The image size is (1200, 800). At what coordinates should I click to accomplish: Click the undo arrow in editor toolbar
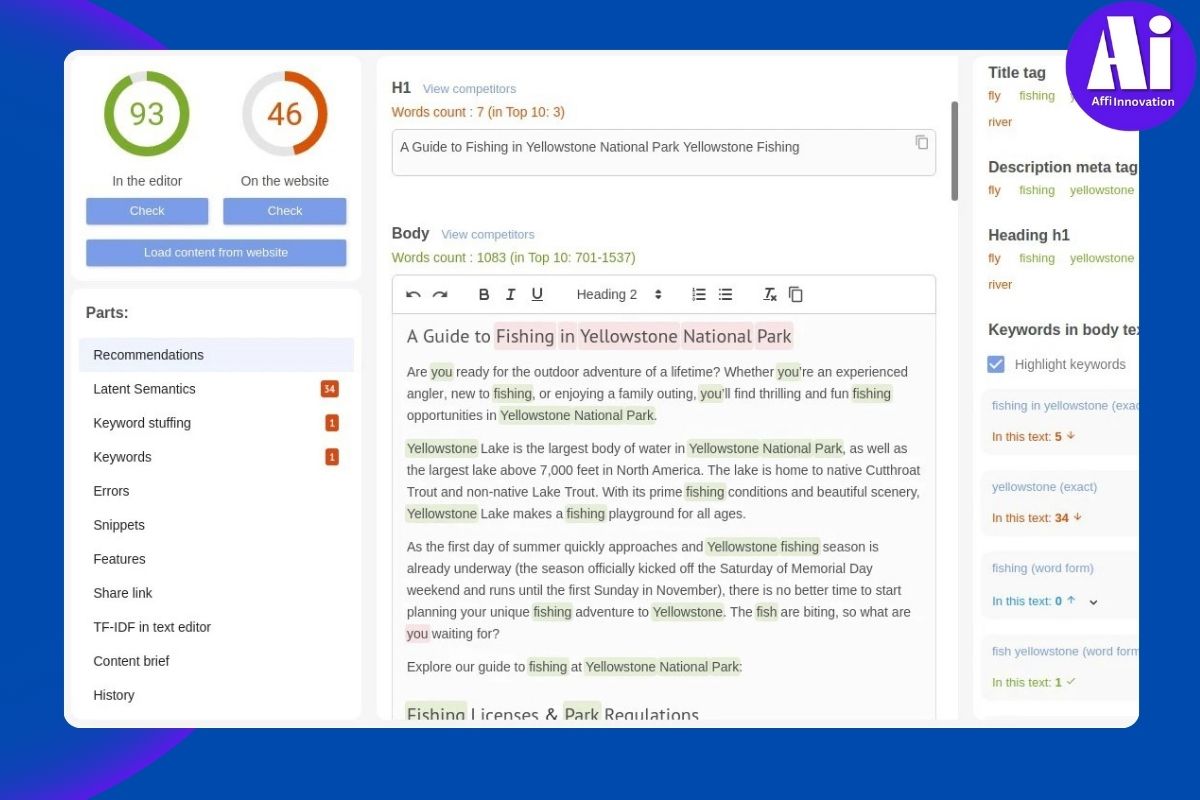click(x=413, y=294)
